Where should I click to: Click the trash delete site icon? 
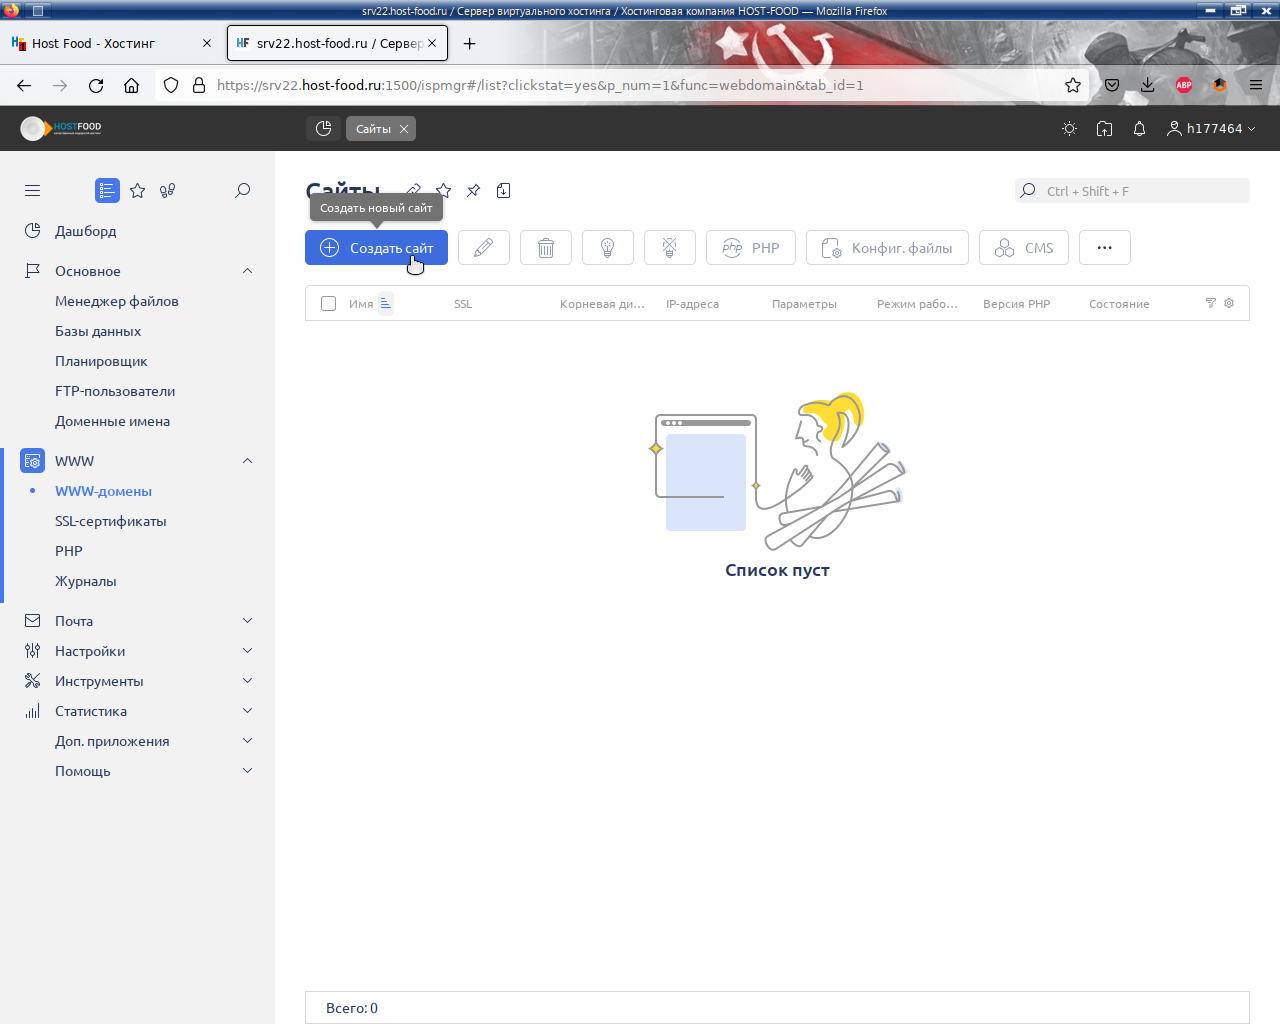(546, 248)
